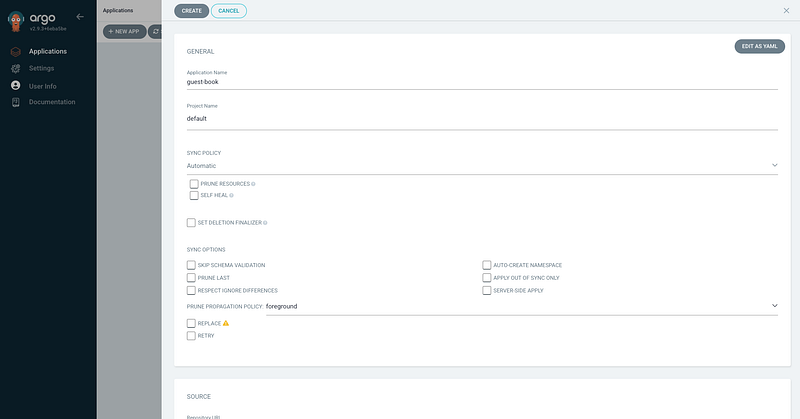Click the GENERAL section heading
This screenshot has width=800, height=419.
tap(201, 52)
